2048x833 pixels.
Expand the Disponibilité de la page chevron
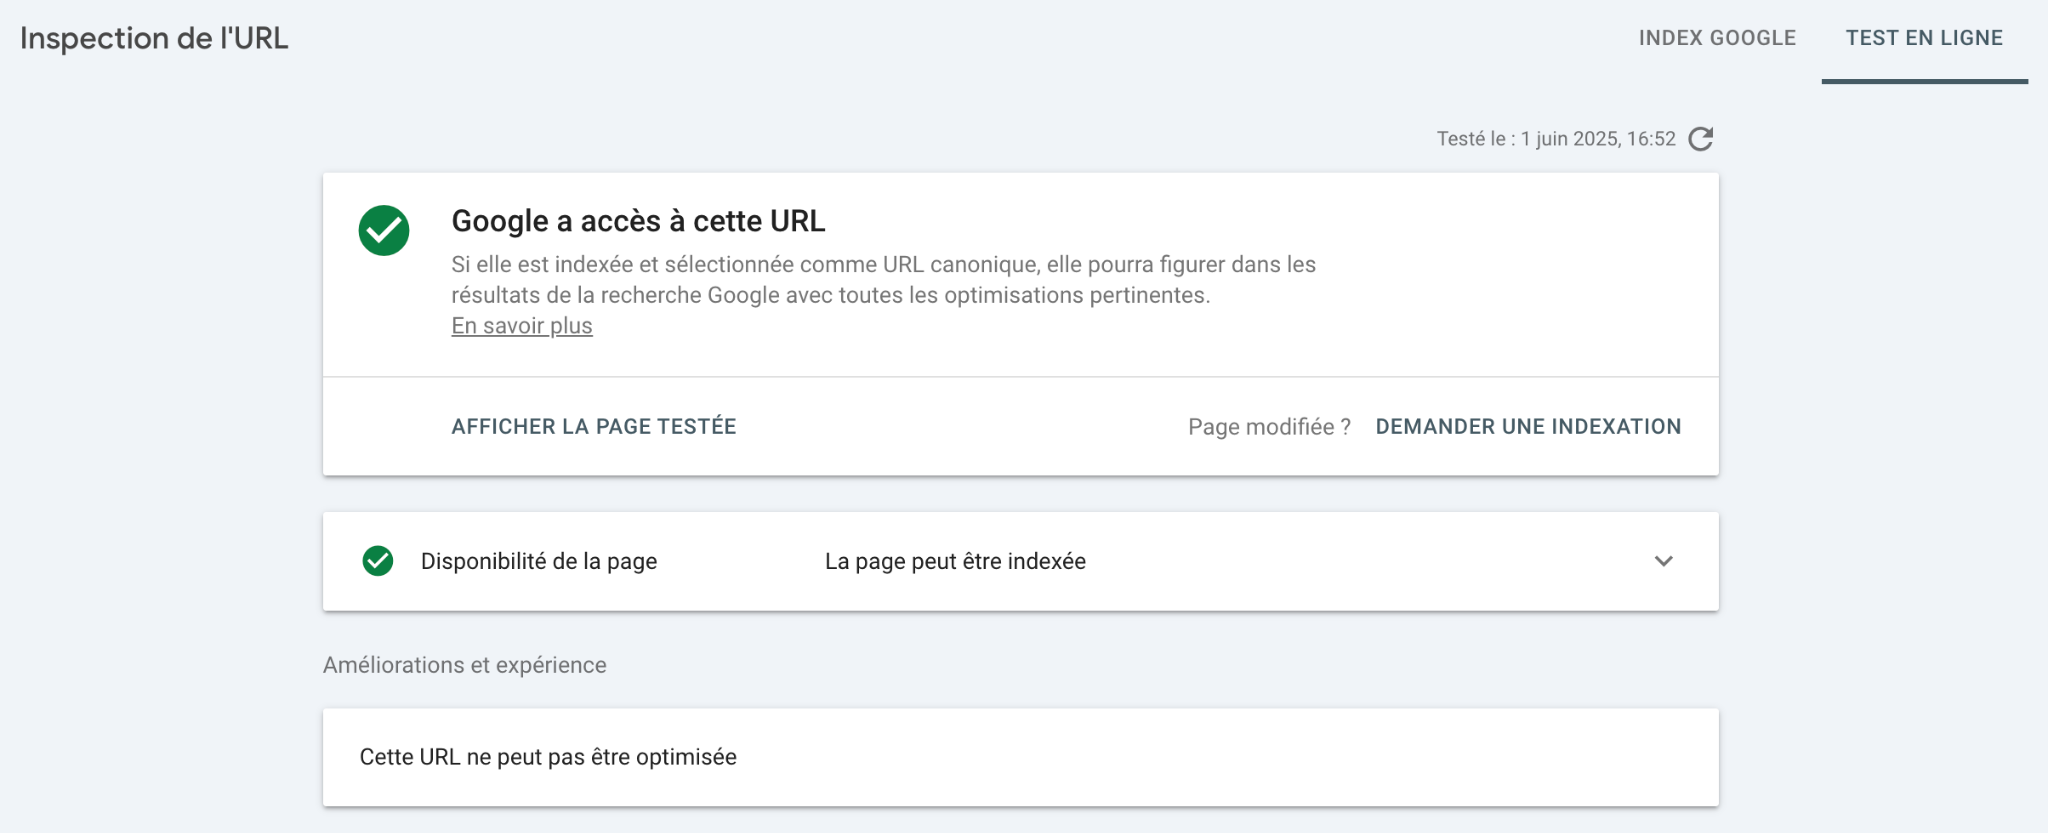(x=1664, y=561)
